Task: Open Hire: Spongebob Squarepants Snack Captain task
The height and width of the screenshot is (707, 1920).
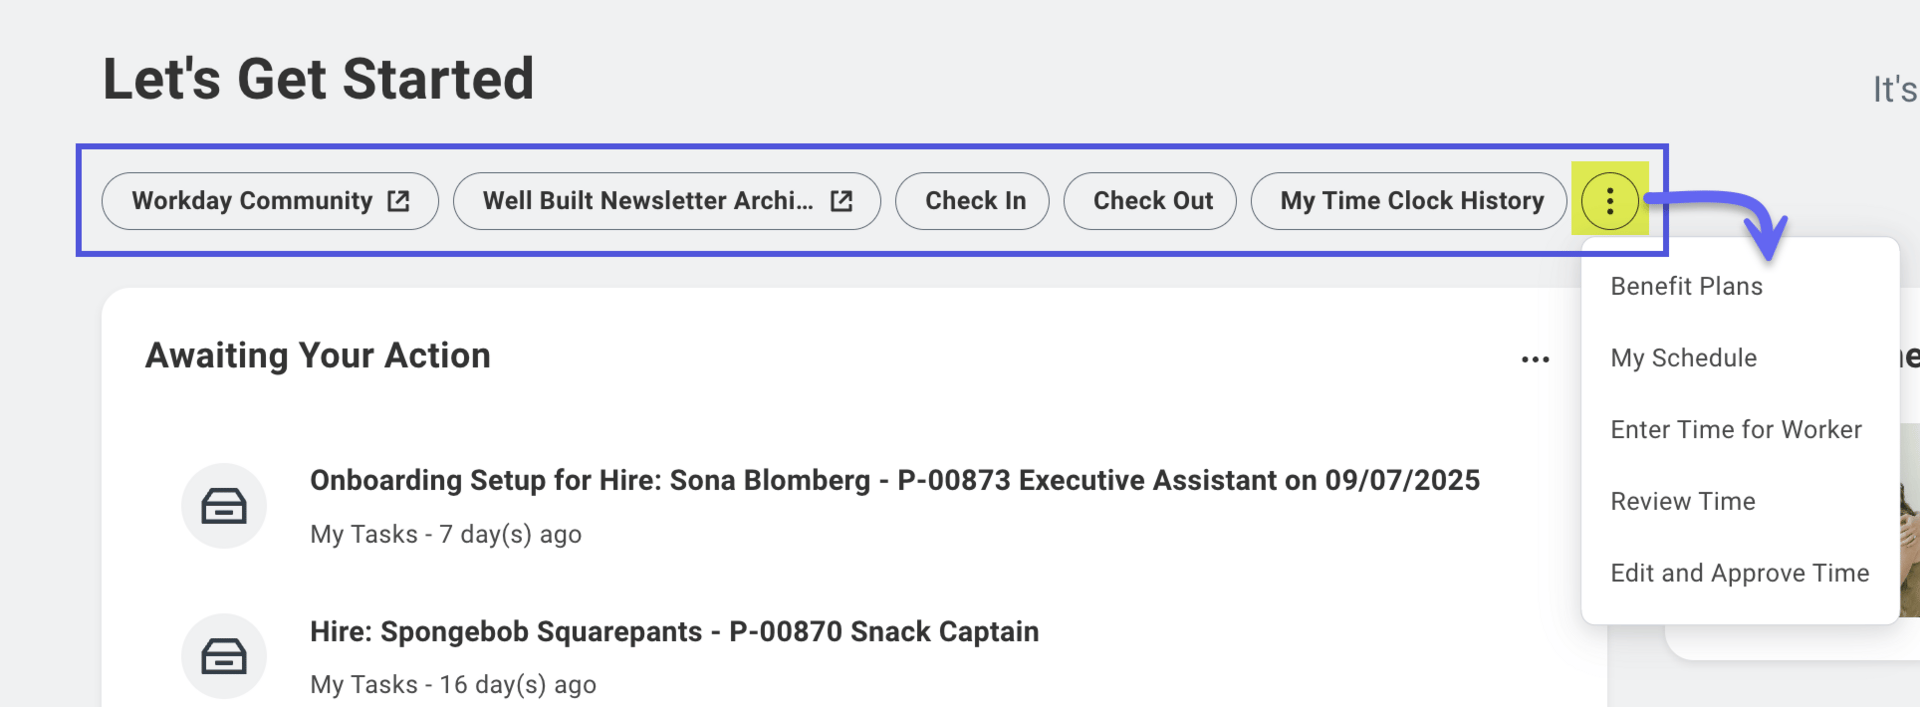Action: (674, 632)
